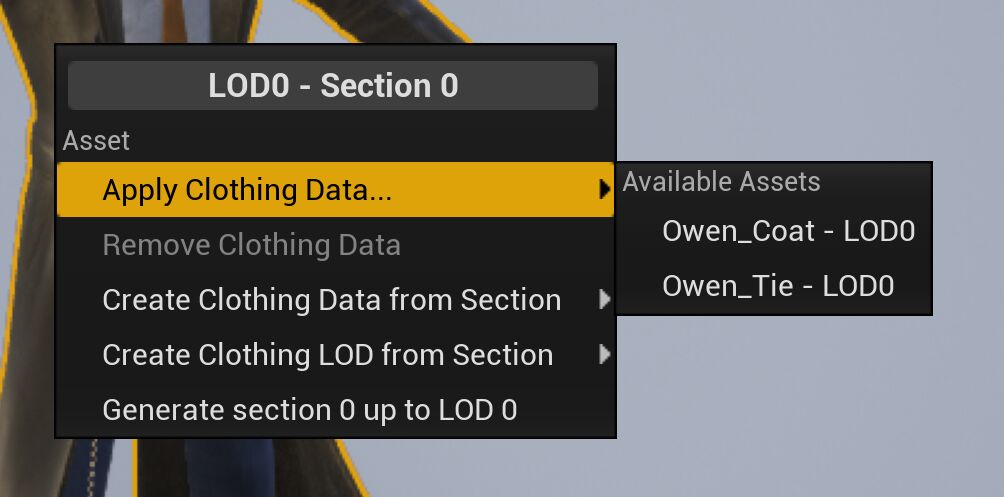The height and width of the screenshot is (497, 1004).
Task: Expand arrow next to Create Clothing Data from Section
Action: click(604, 300)
